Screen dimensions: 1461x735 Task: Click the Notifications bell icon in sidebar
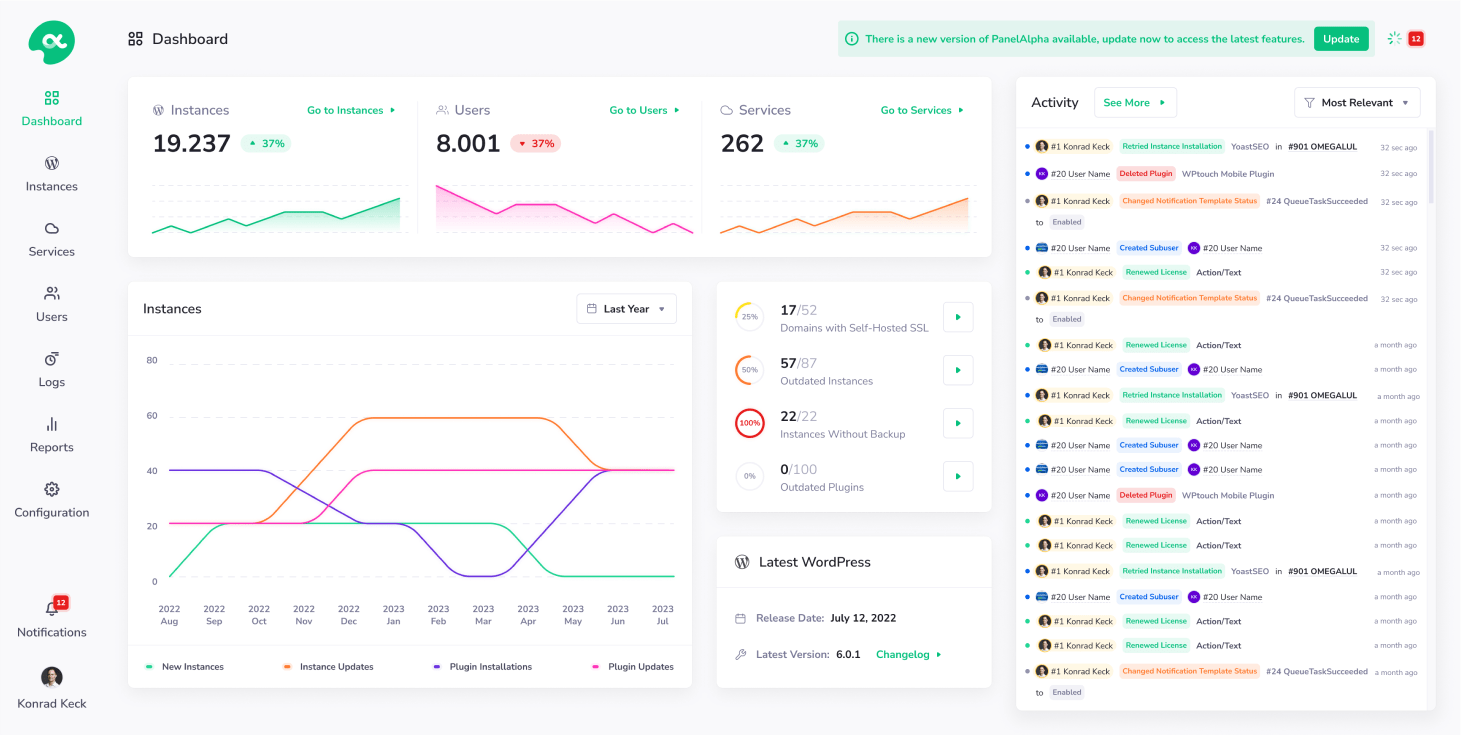click(52, 608)
